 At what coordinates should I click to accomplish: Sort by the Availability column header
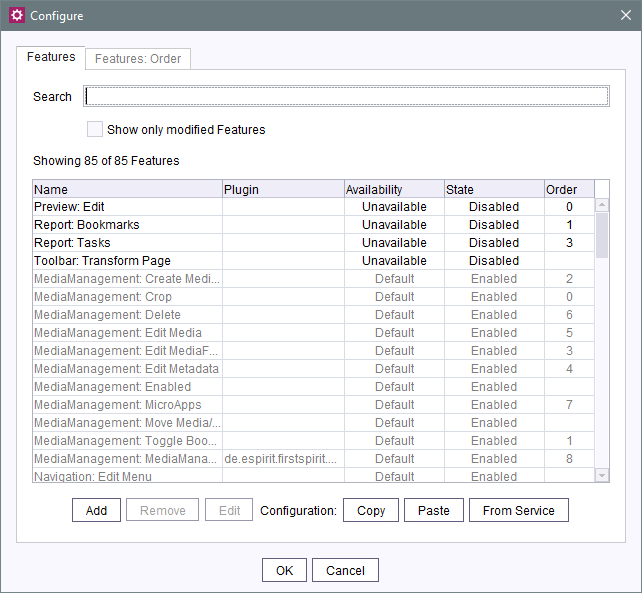coord(394,189)
